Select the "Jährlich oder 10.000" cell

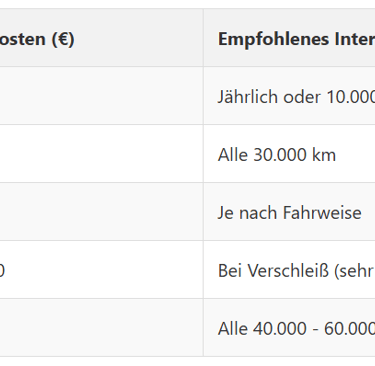coord(289,96)
